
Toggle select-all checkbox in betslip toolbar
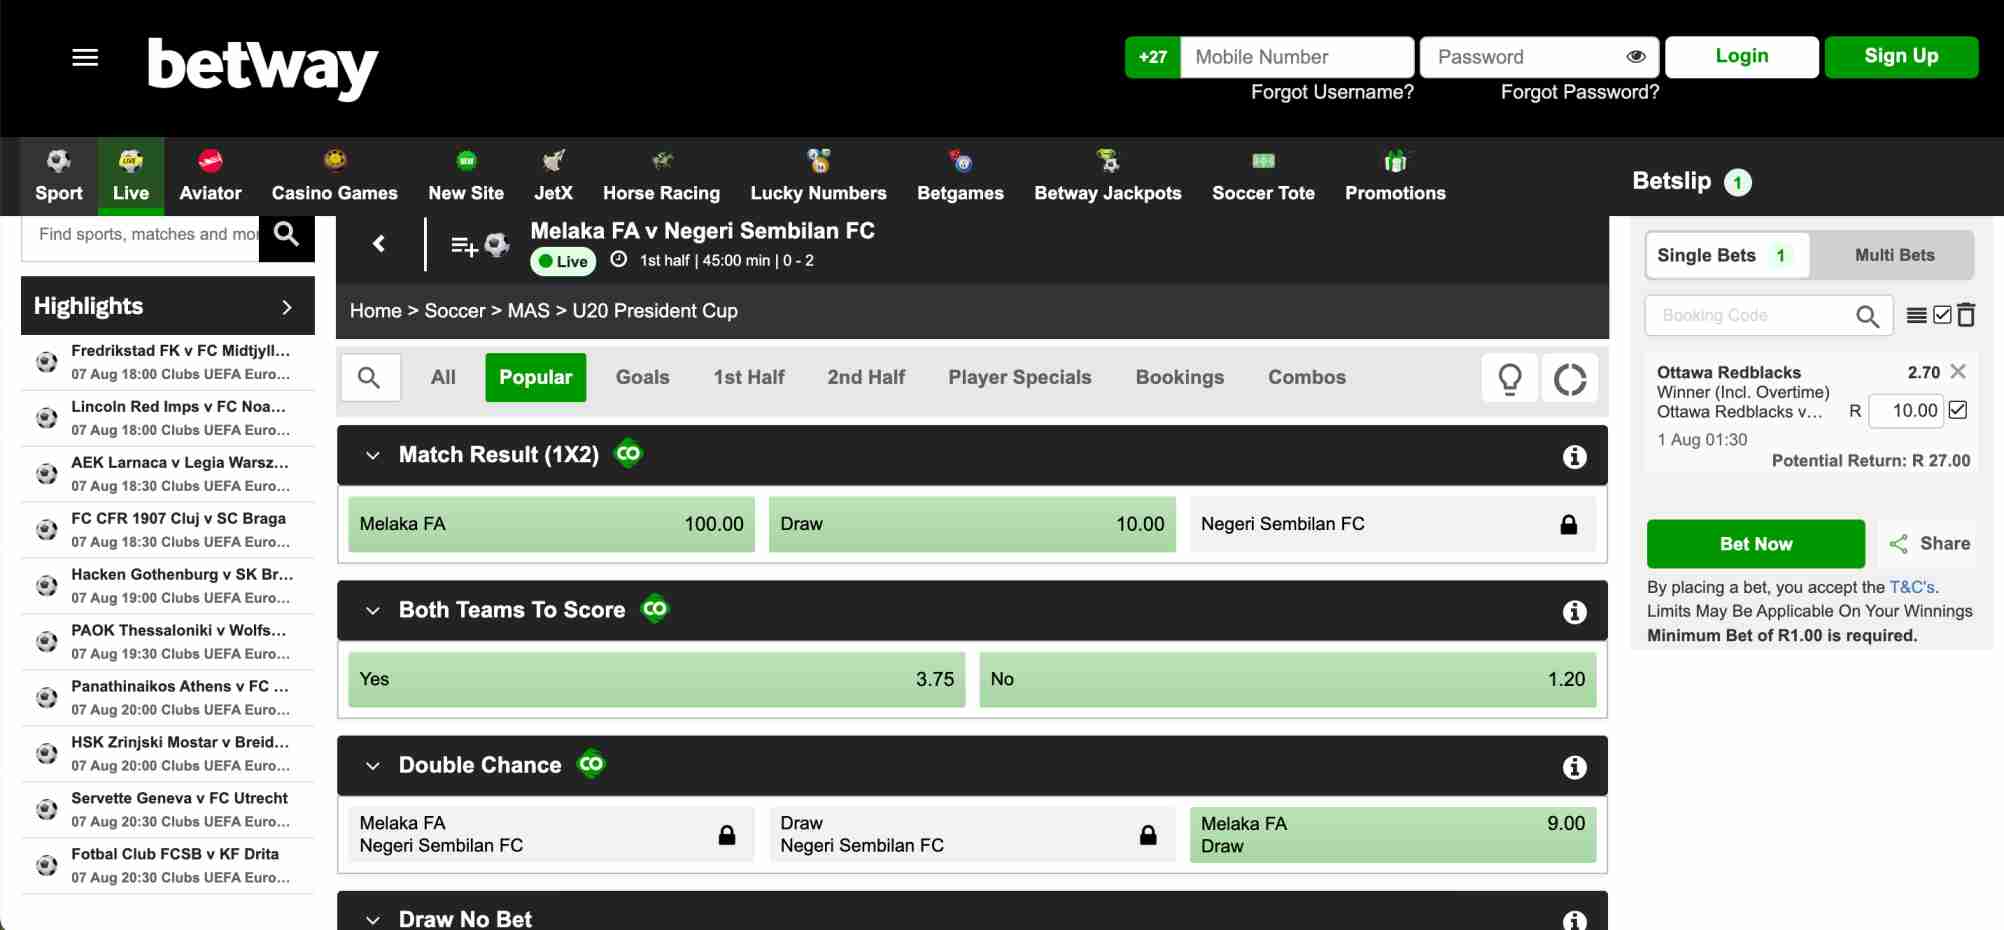pyautogui.click(x=1942, y=315)
